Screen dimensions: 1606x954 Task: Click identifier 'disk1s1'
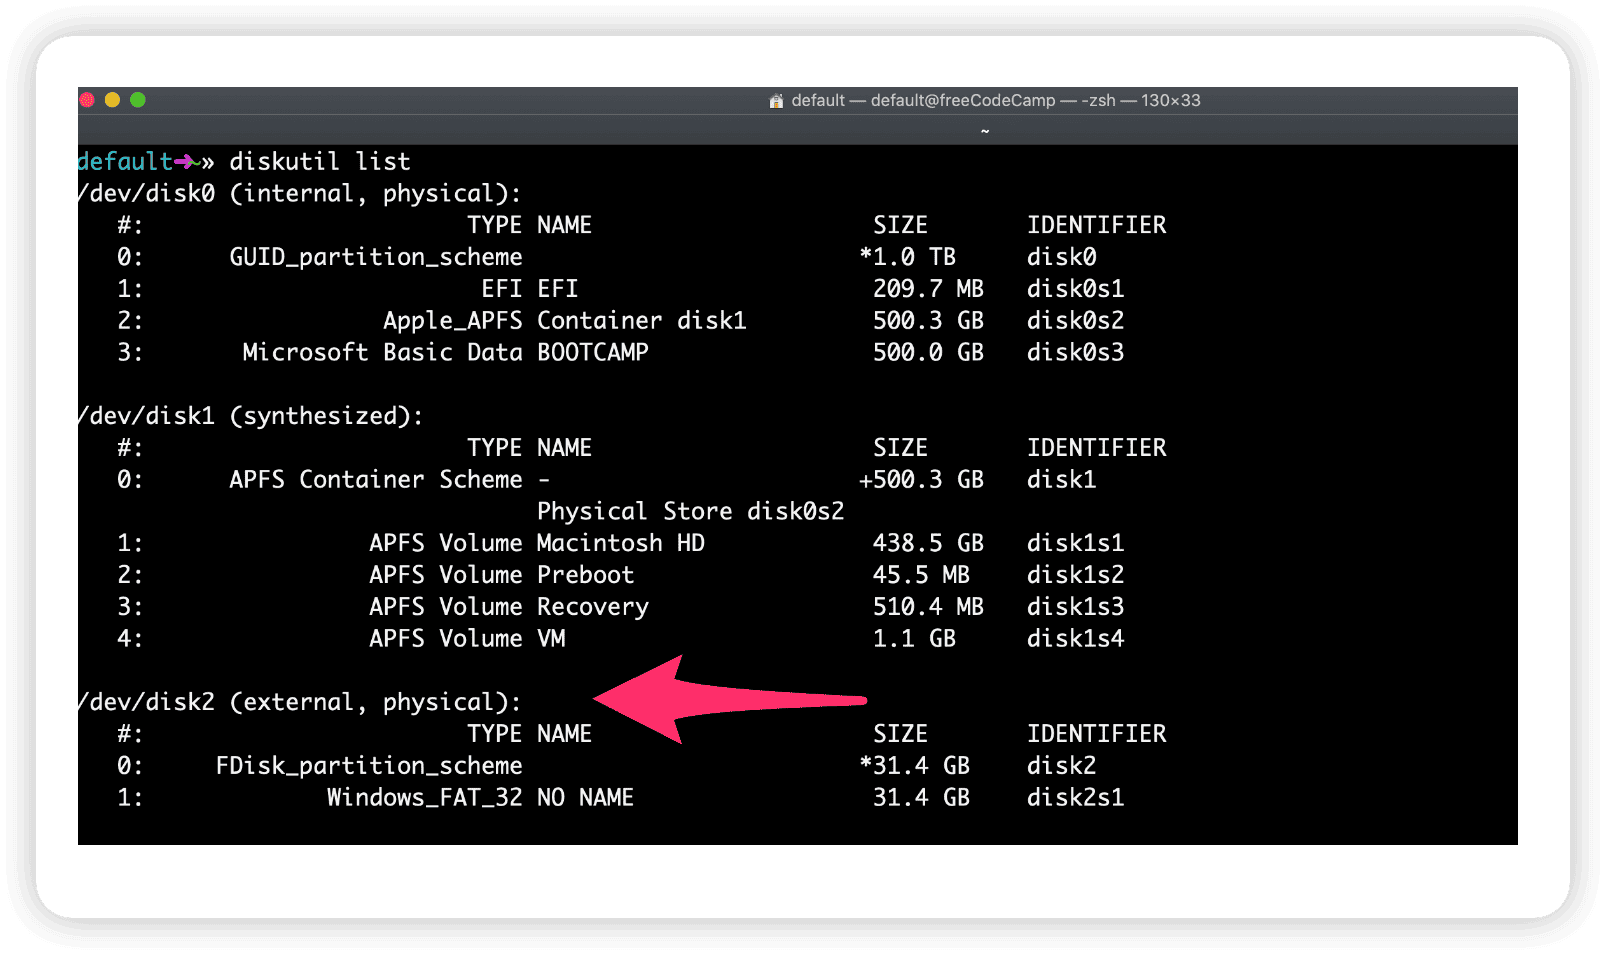coord(1076,543)
